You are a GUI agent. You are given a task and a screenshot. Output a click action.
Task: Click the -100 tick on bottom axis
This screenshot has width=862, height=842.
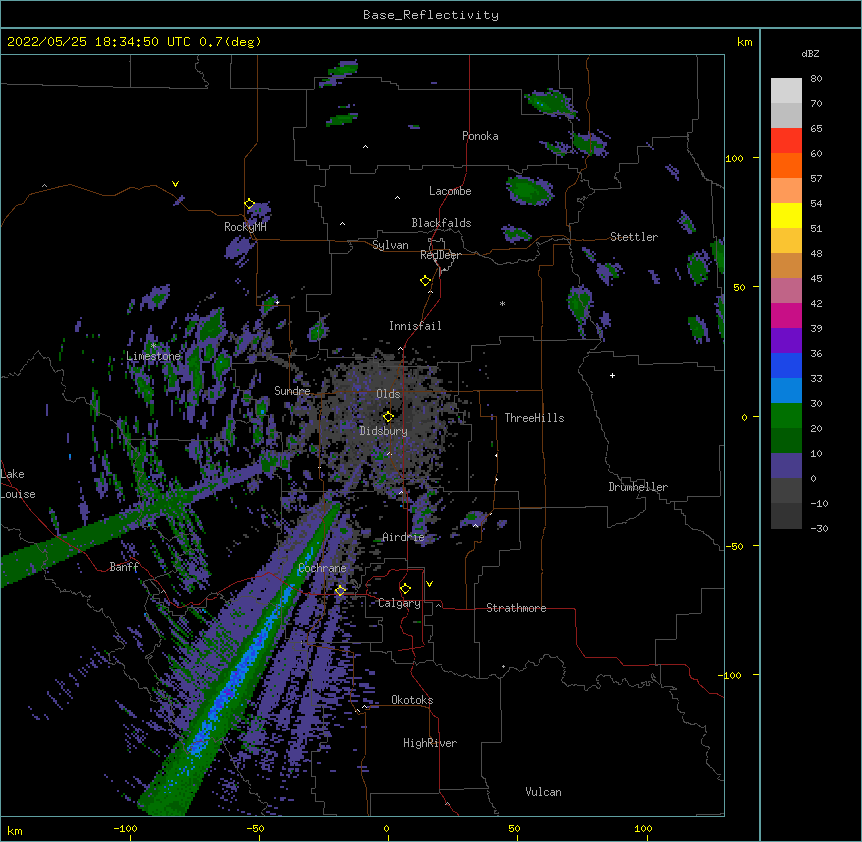point(125,829)
